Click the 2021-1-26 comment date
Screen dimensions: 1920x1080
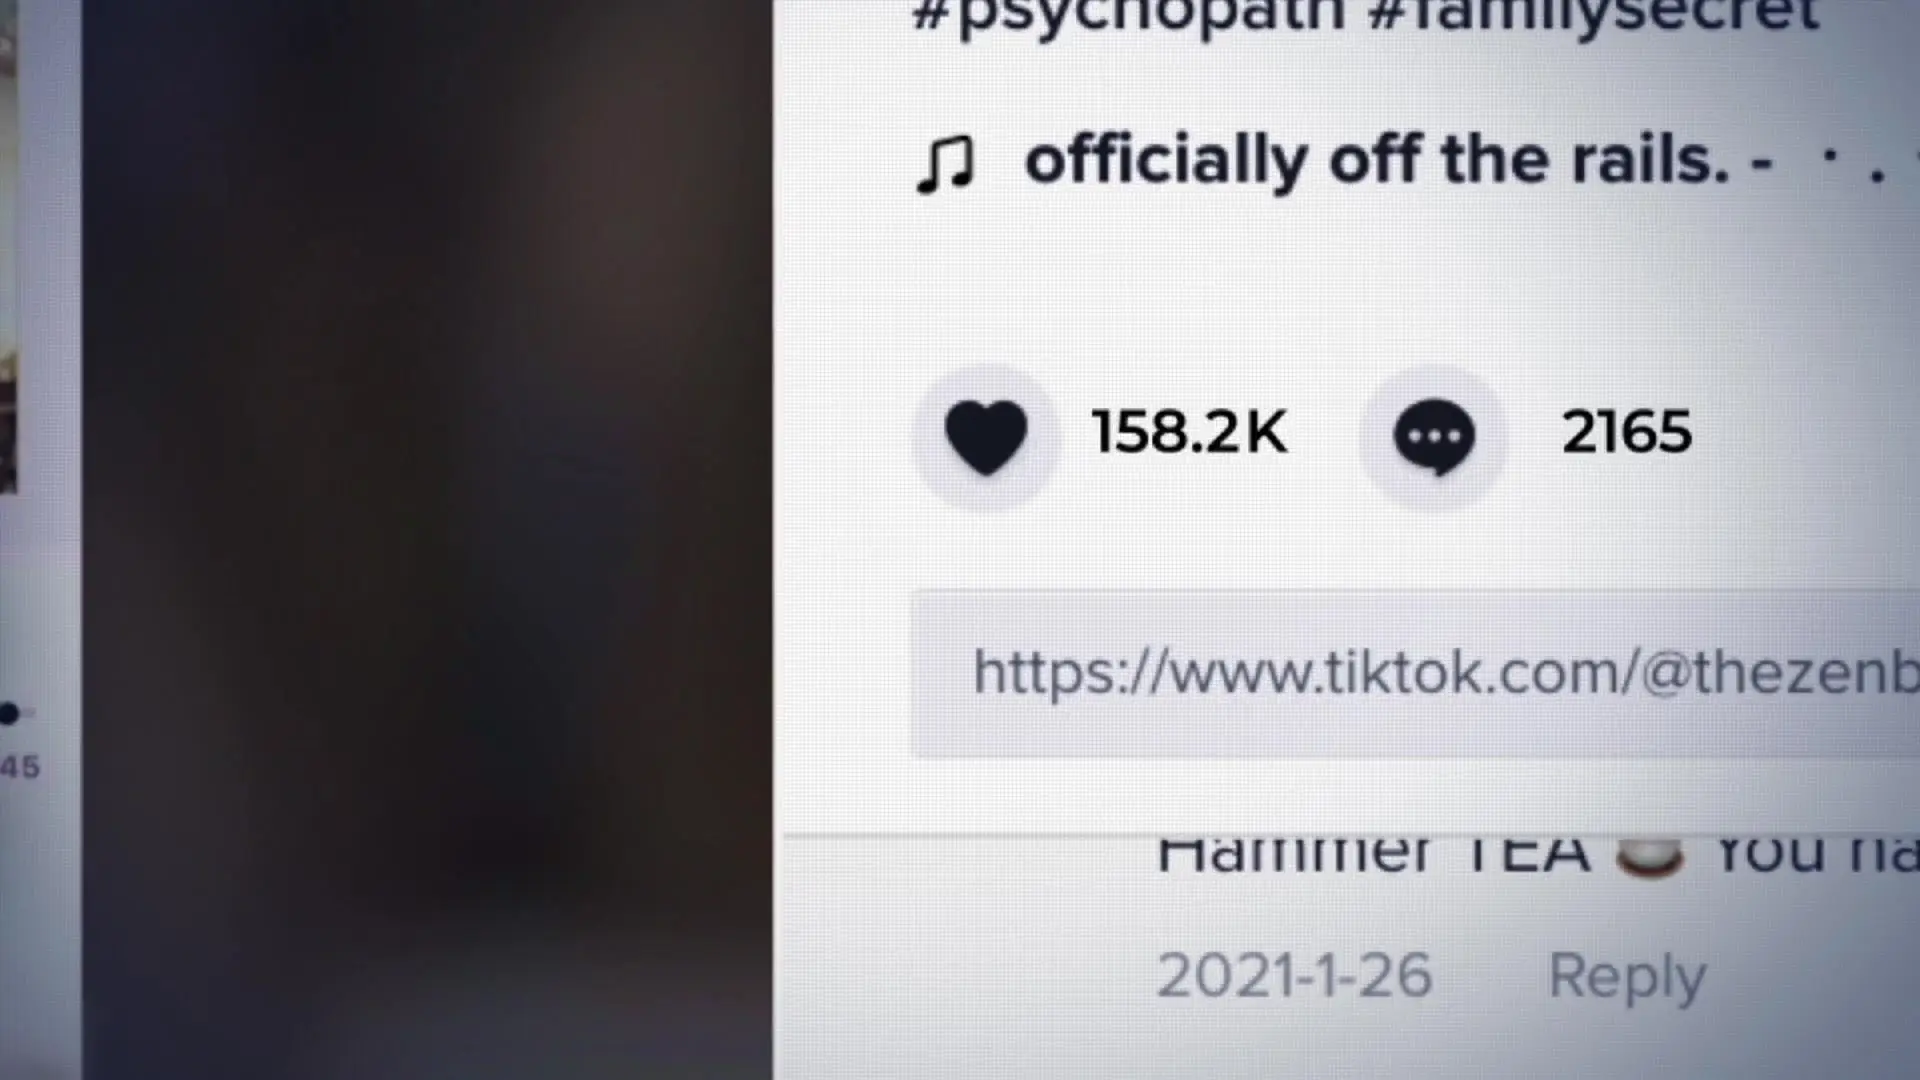pyautogui.click(x=1294, y=975)
